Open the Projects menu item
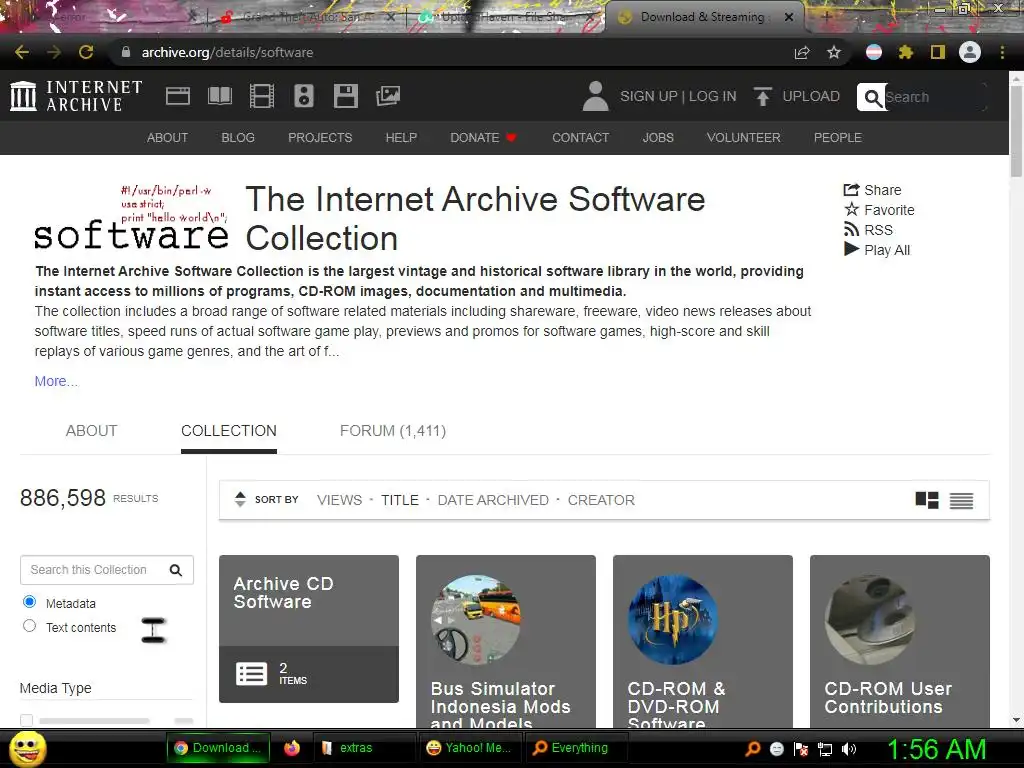The image size is (1024, 768). [320, 138]
